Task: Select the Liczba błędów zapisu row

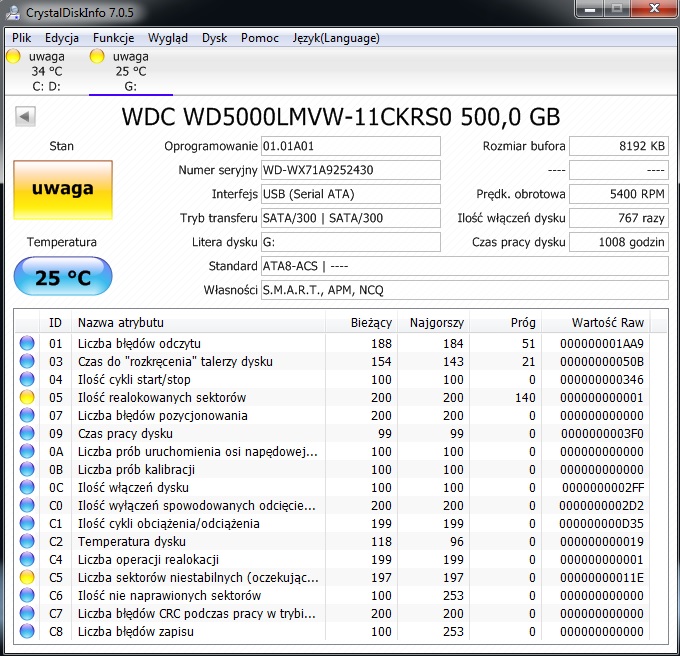Action: click(332, 631)
